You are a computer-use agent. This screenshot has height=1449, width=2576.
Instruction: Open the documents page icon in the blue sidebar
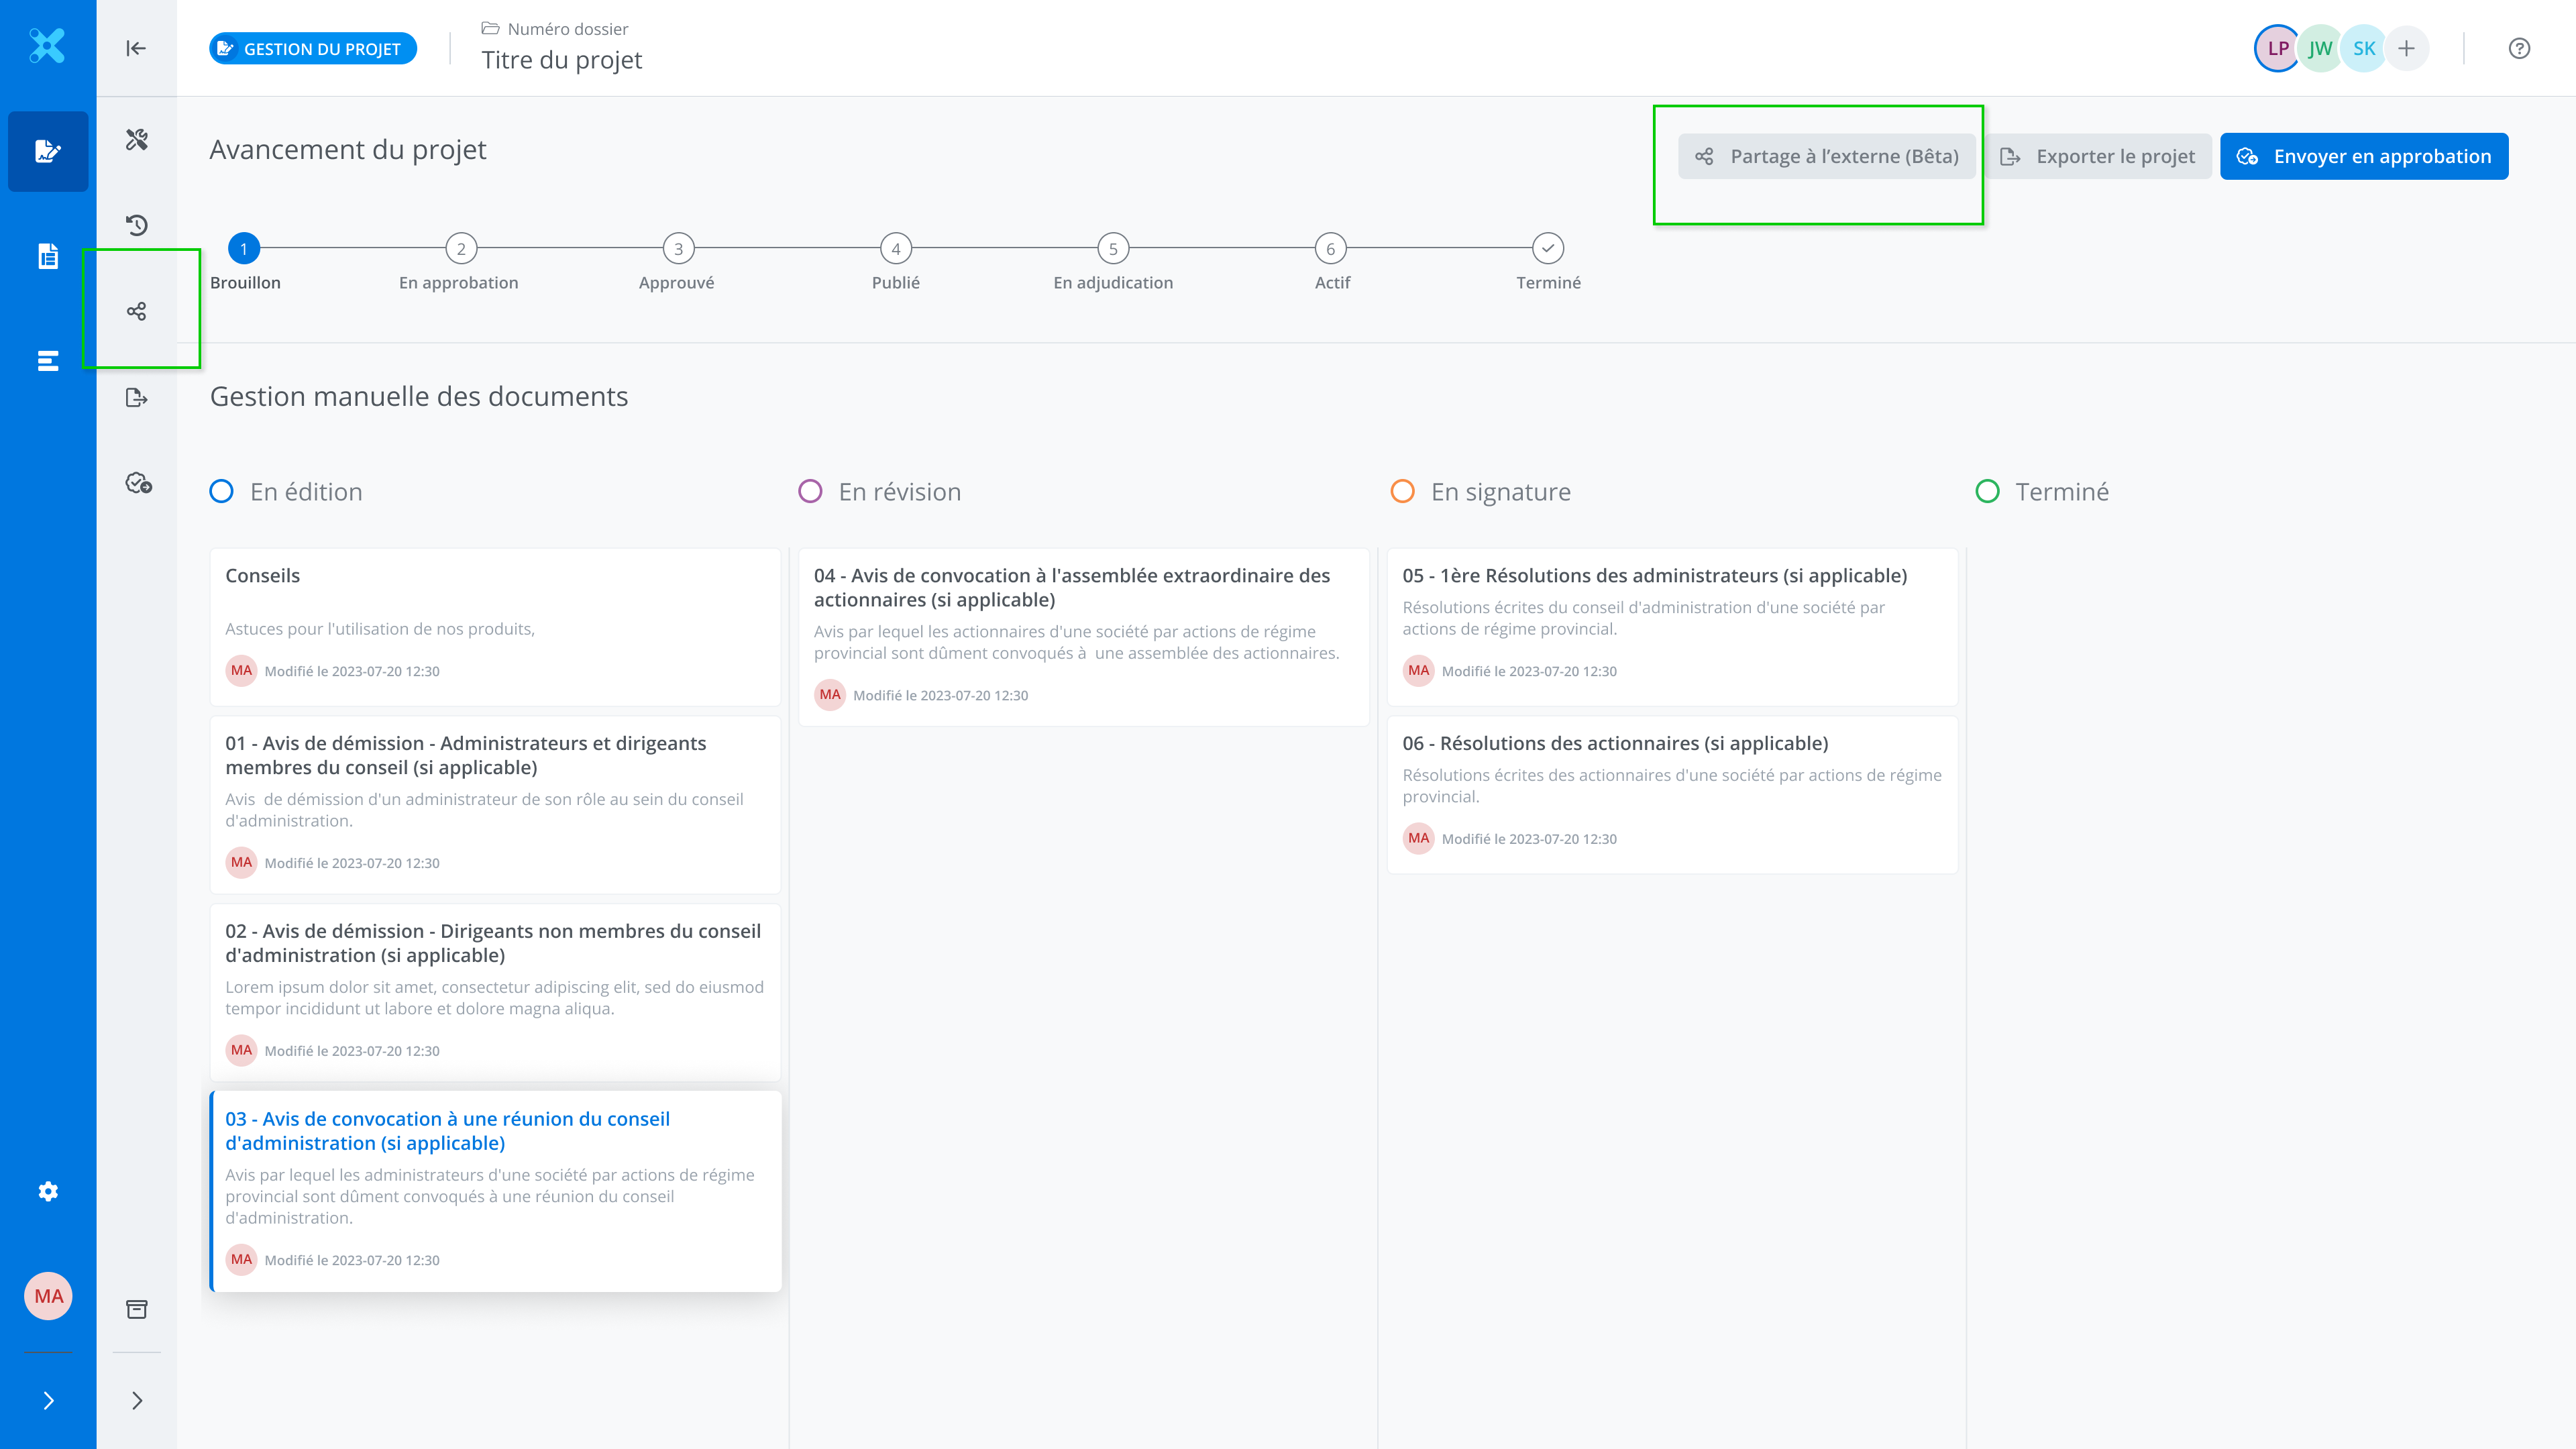point(48,256)
